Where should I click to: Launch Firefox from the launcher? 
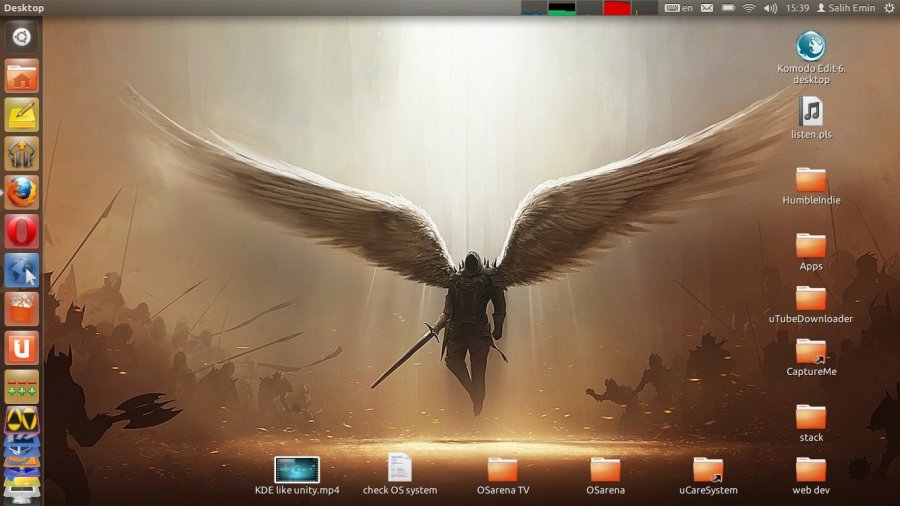pos(22,192)
